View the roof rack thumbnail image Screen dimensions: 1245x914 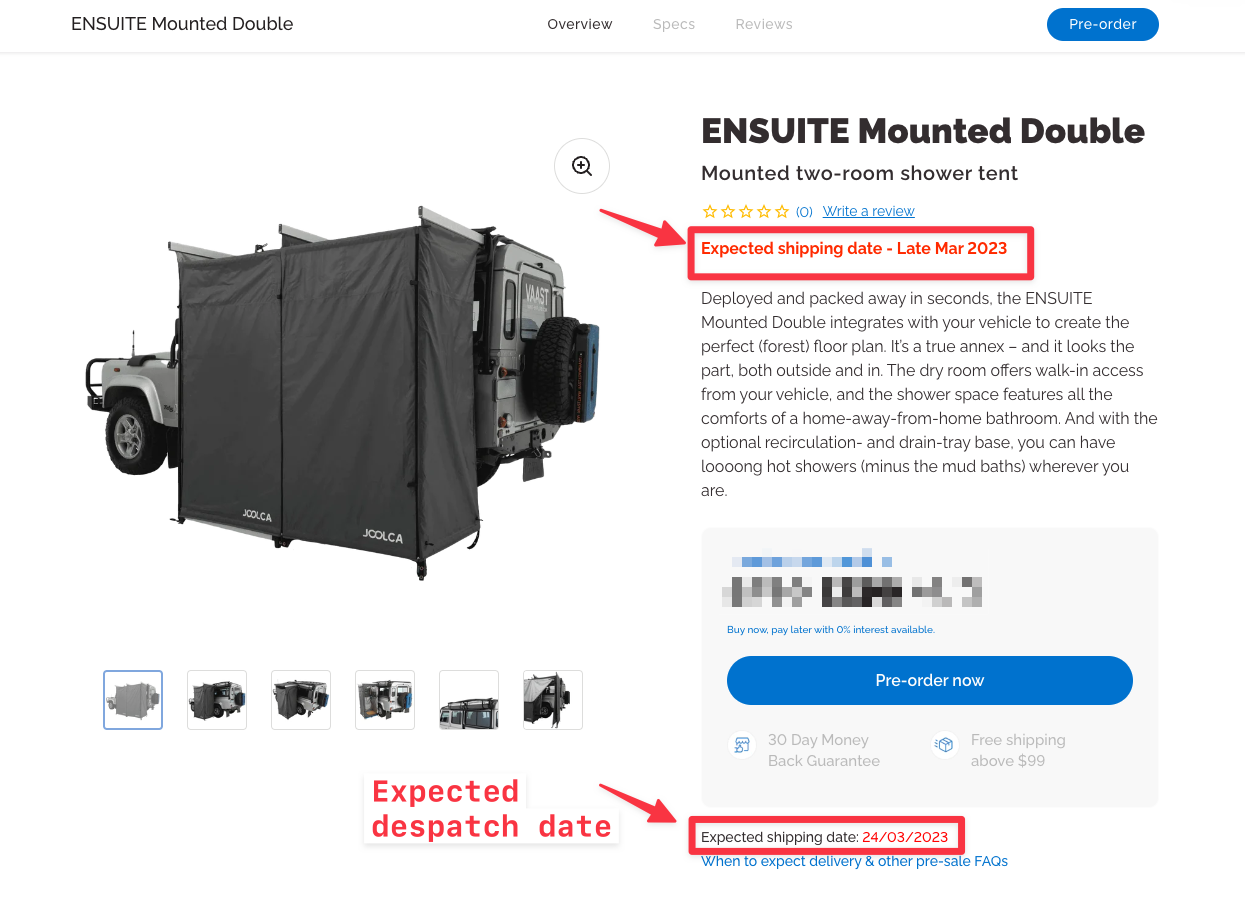[469, 700]
